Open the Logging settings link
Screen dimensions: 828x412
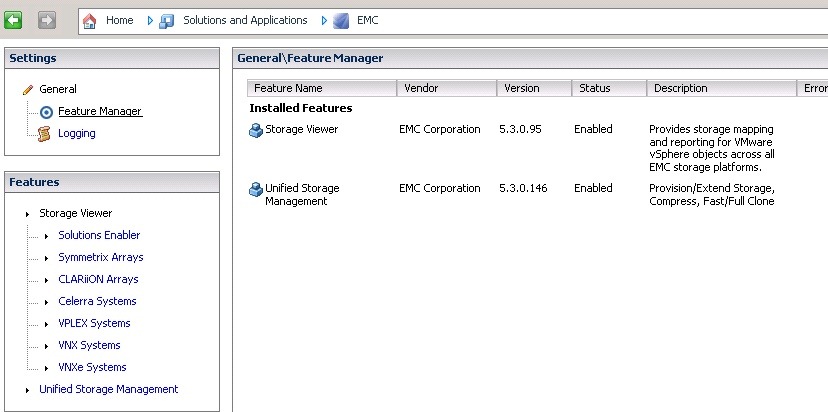coord(77,133)
